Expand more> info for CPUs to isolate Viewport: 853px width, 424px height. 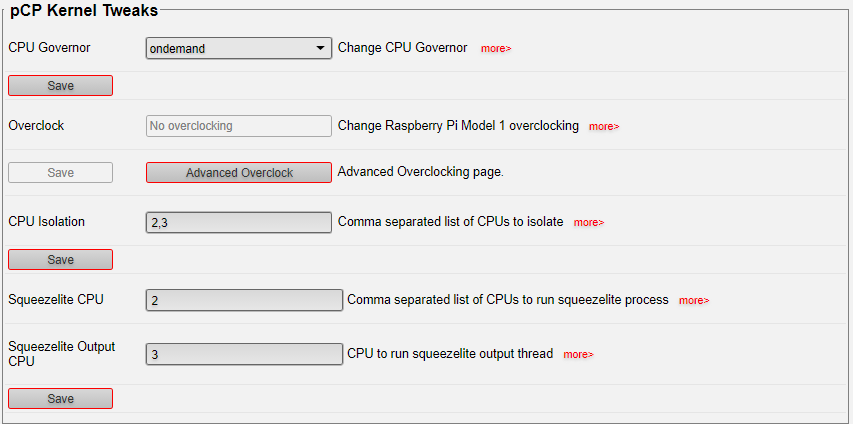tap(589, 222)
